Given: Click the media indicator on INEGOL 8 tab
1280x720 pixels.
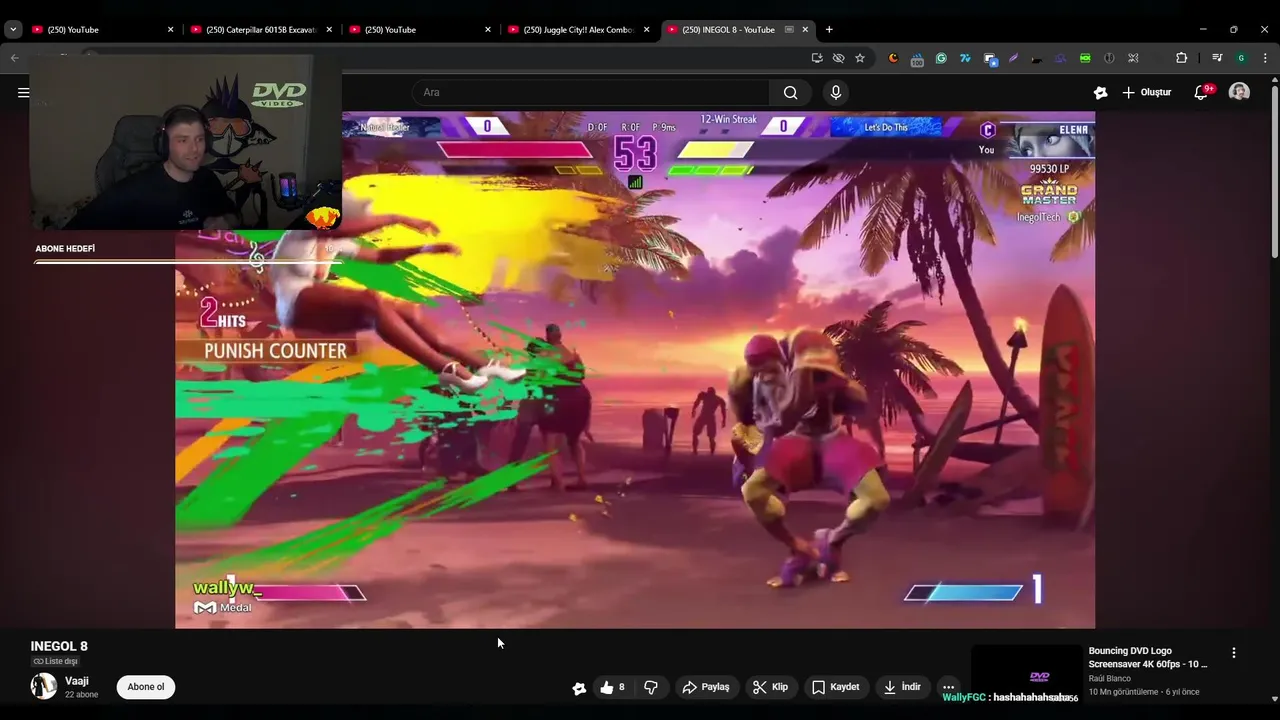Looking at the screenshot, I should pyautogui.click(x=789, y=30).
